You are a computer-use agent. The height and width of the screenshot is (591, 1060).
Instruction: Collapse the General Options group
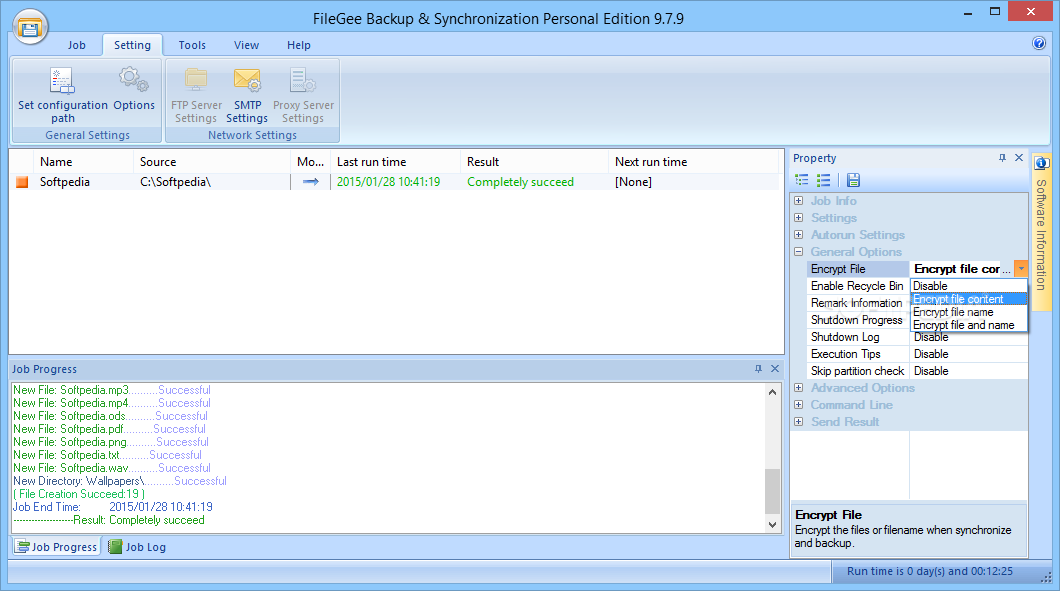click(798, 252)
